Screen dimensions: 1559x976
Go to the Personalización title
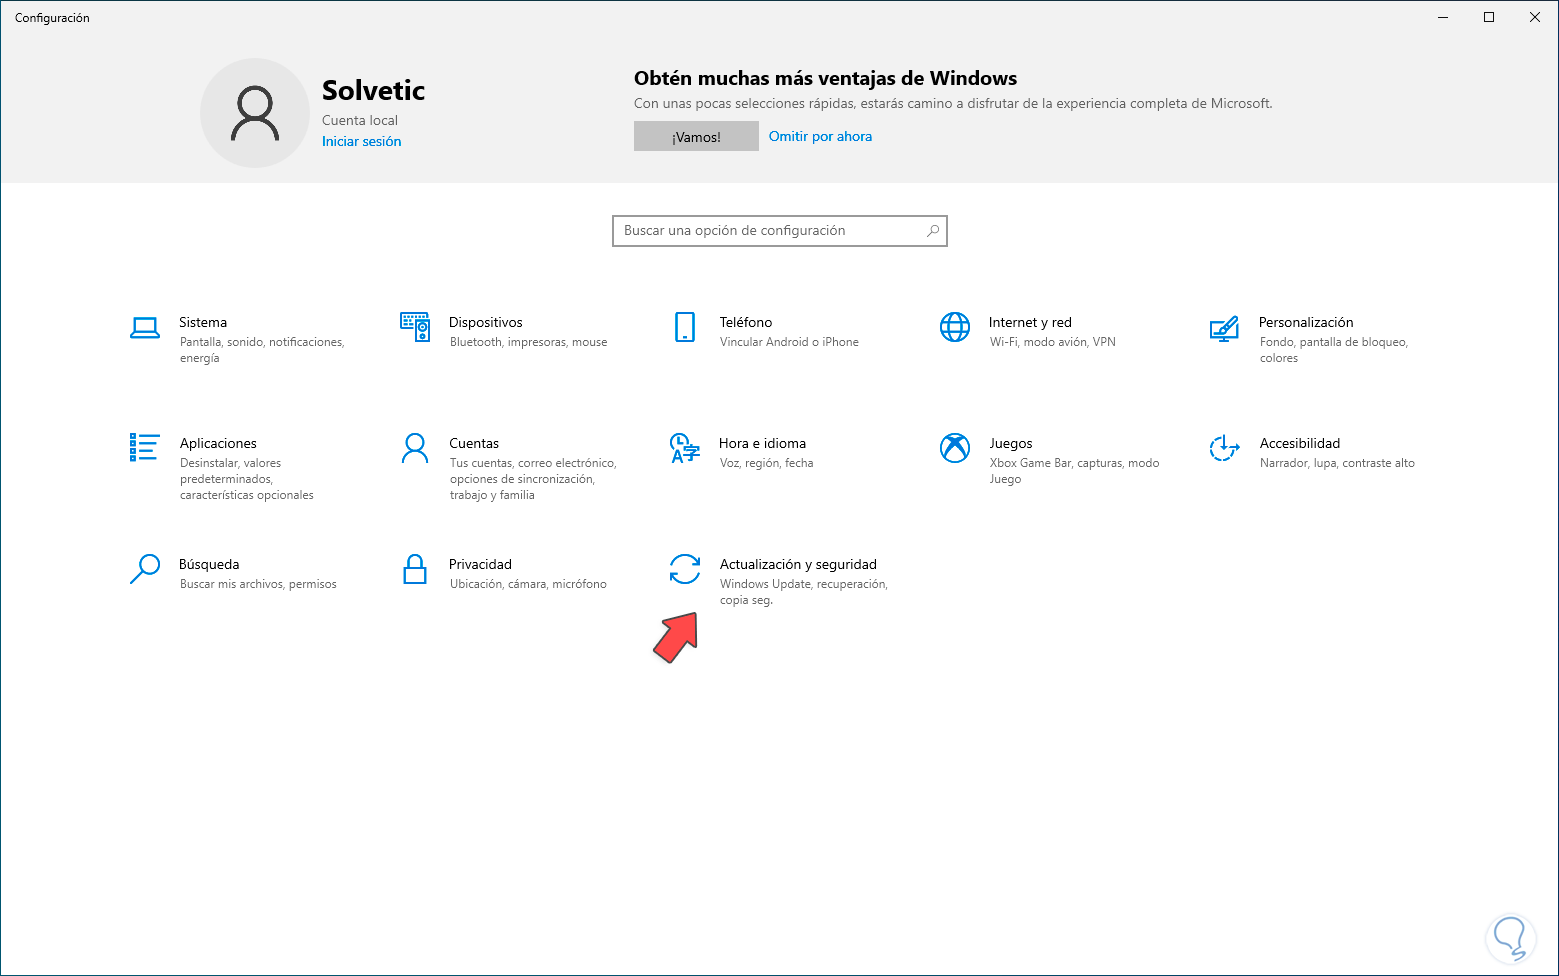coord(1306,322)
